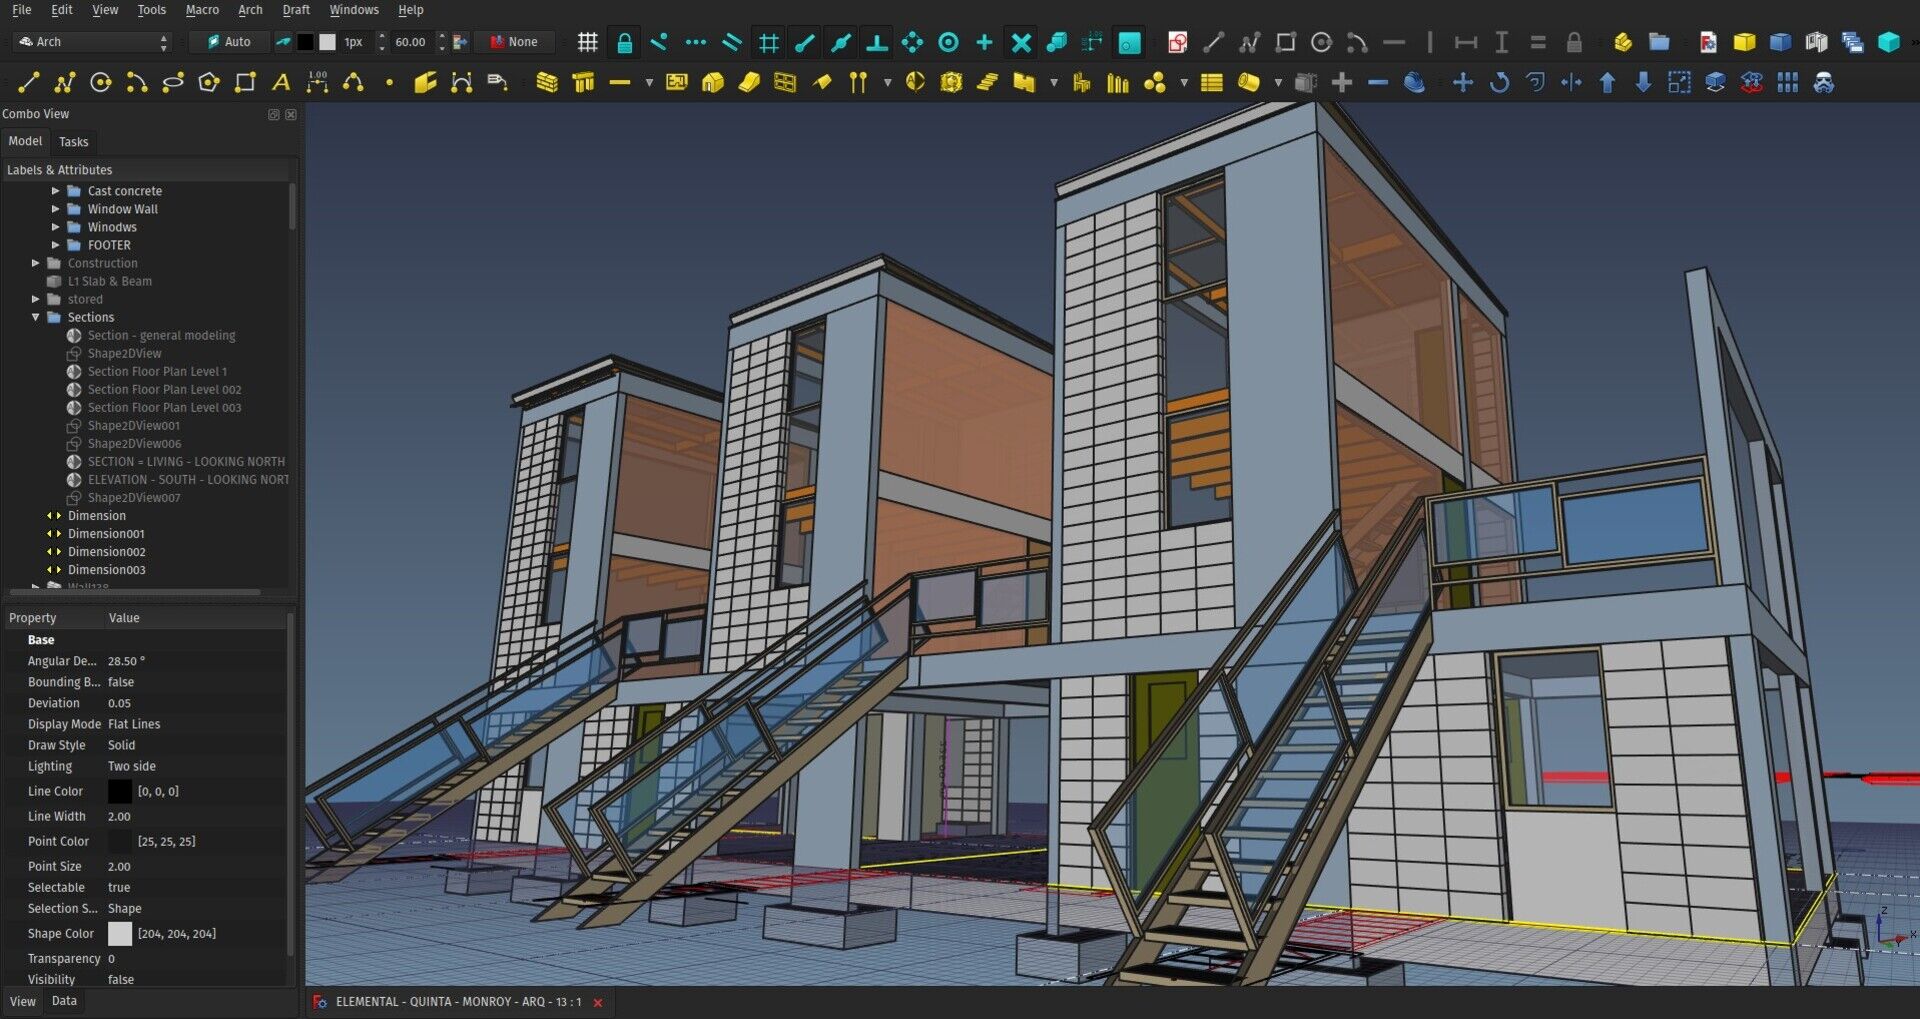Collapse the Sections group
The height and width of the screenshot is (1019, 1920).
tap(36, 317)
